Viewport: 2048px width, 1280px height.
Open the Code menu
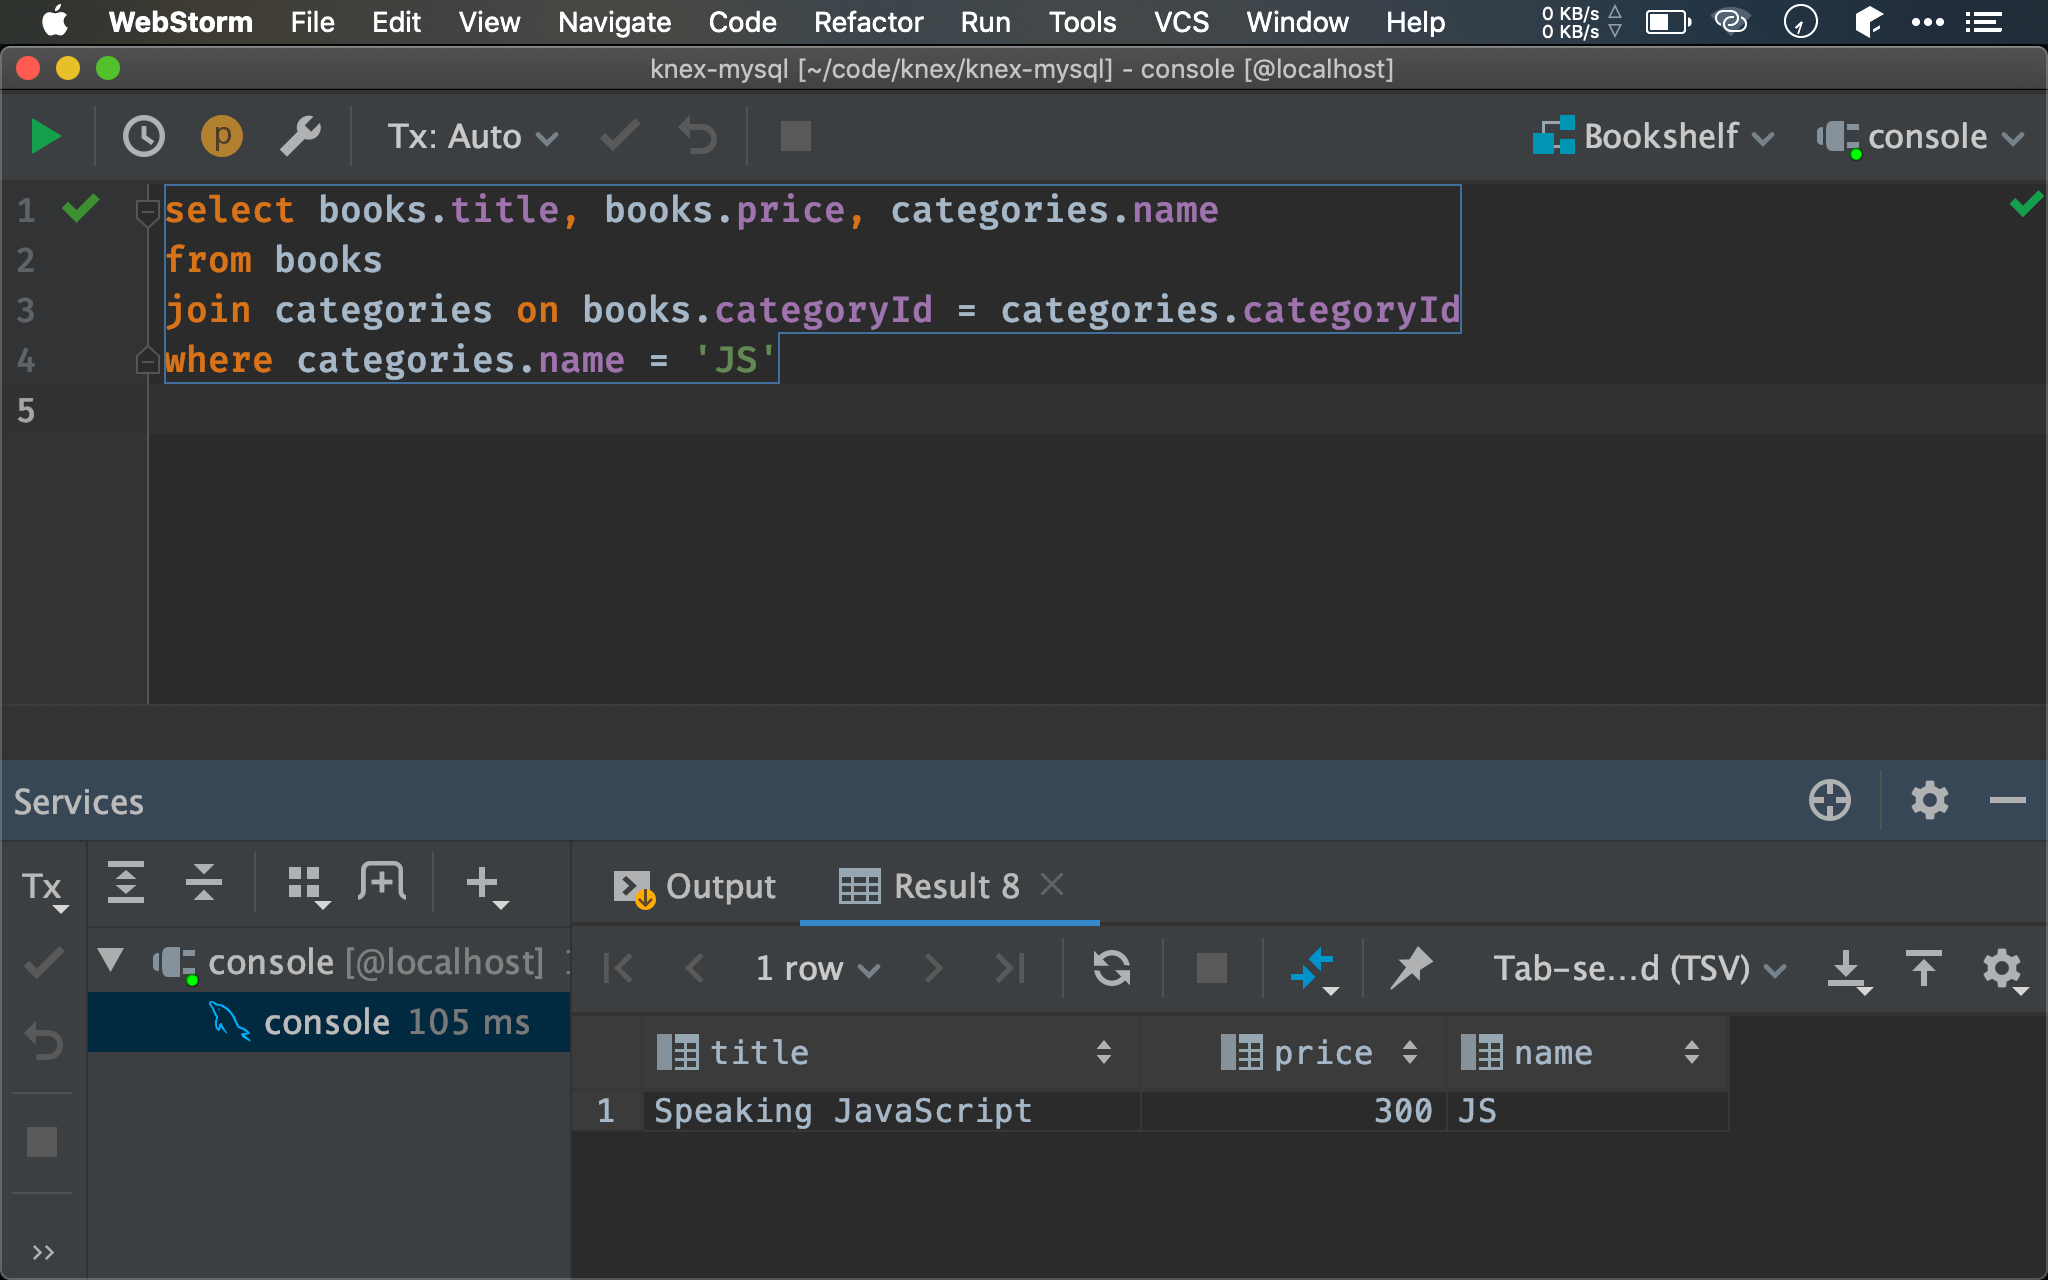point(742,22)
